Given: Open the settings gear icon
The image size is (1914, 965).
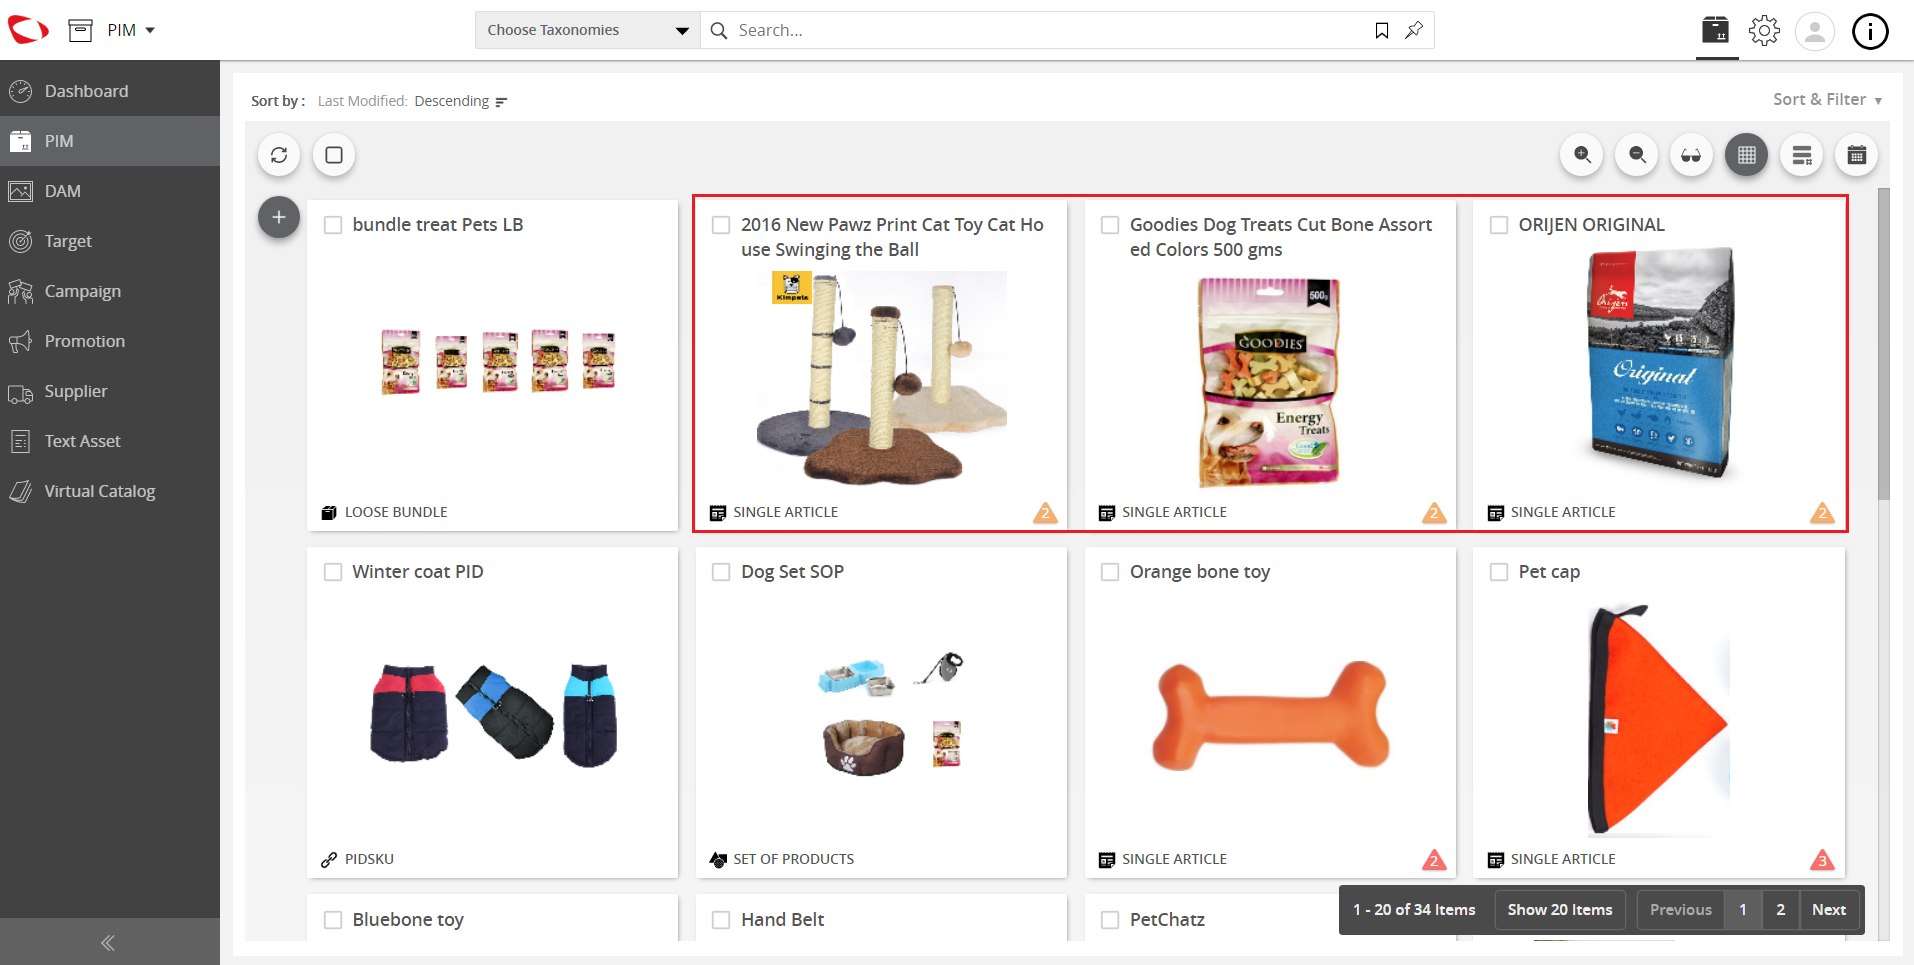Looking at the screenshot, I should coord(1765,30).
